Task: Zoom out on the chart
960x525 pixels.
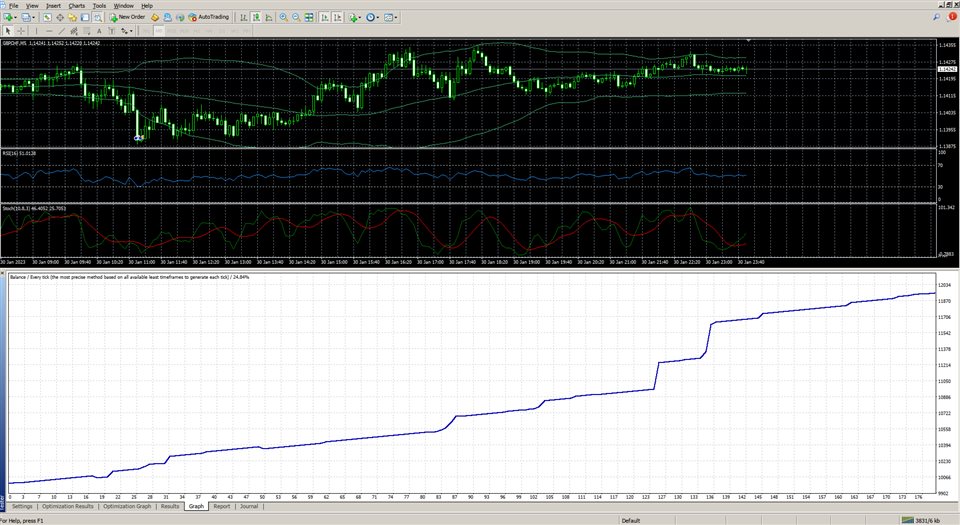Action: click(296, 17)
